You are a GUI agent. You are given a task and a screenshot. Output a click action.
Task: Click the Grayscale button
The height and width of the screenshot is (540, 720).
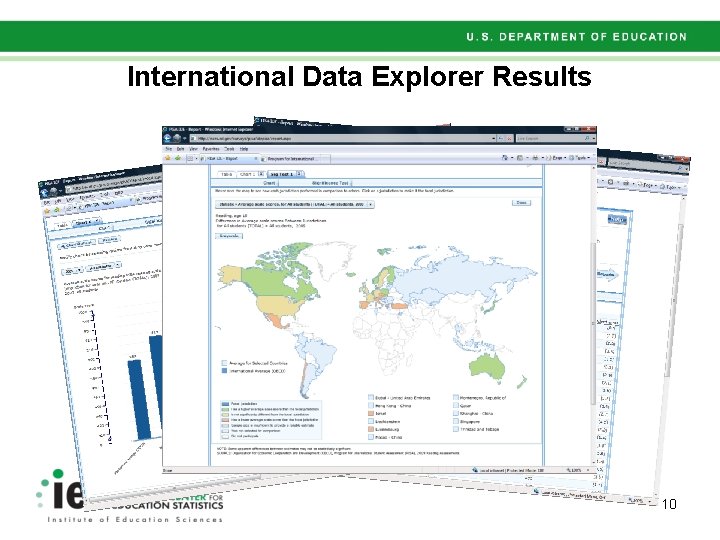229,236
